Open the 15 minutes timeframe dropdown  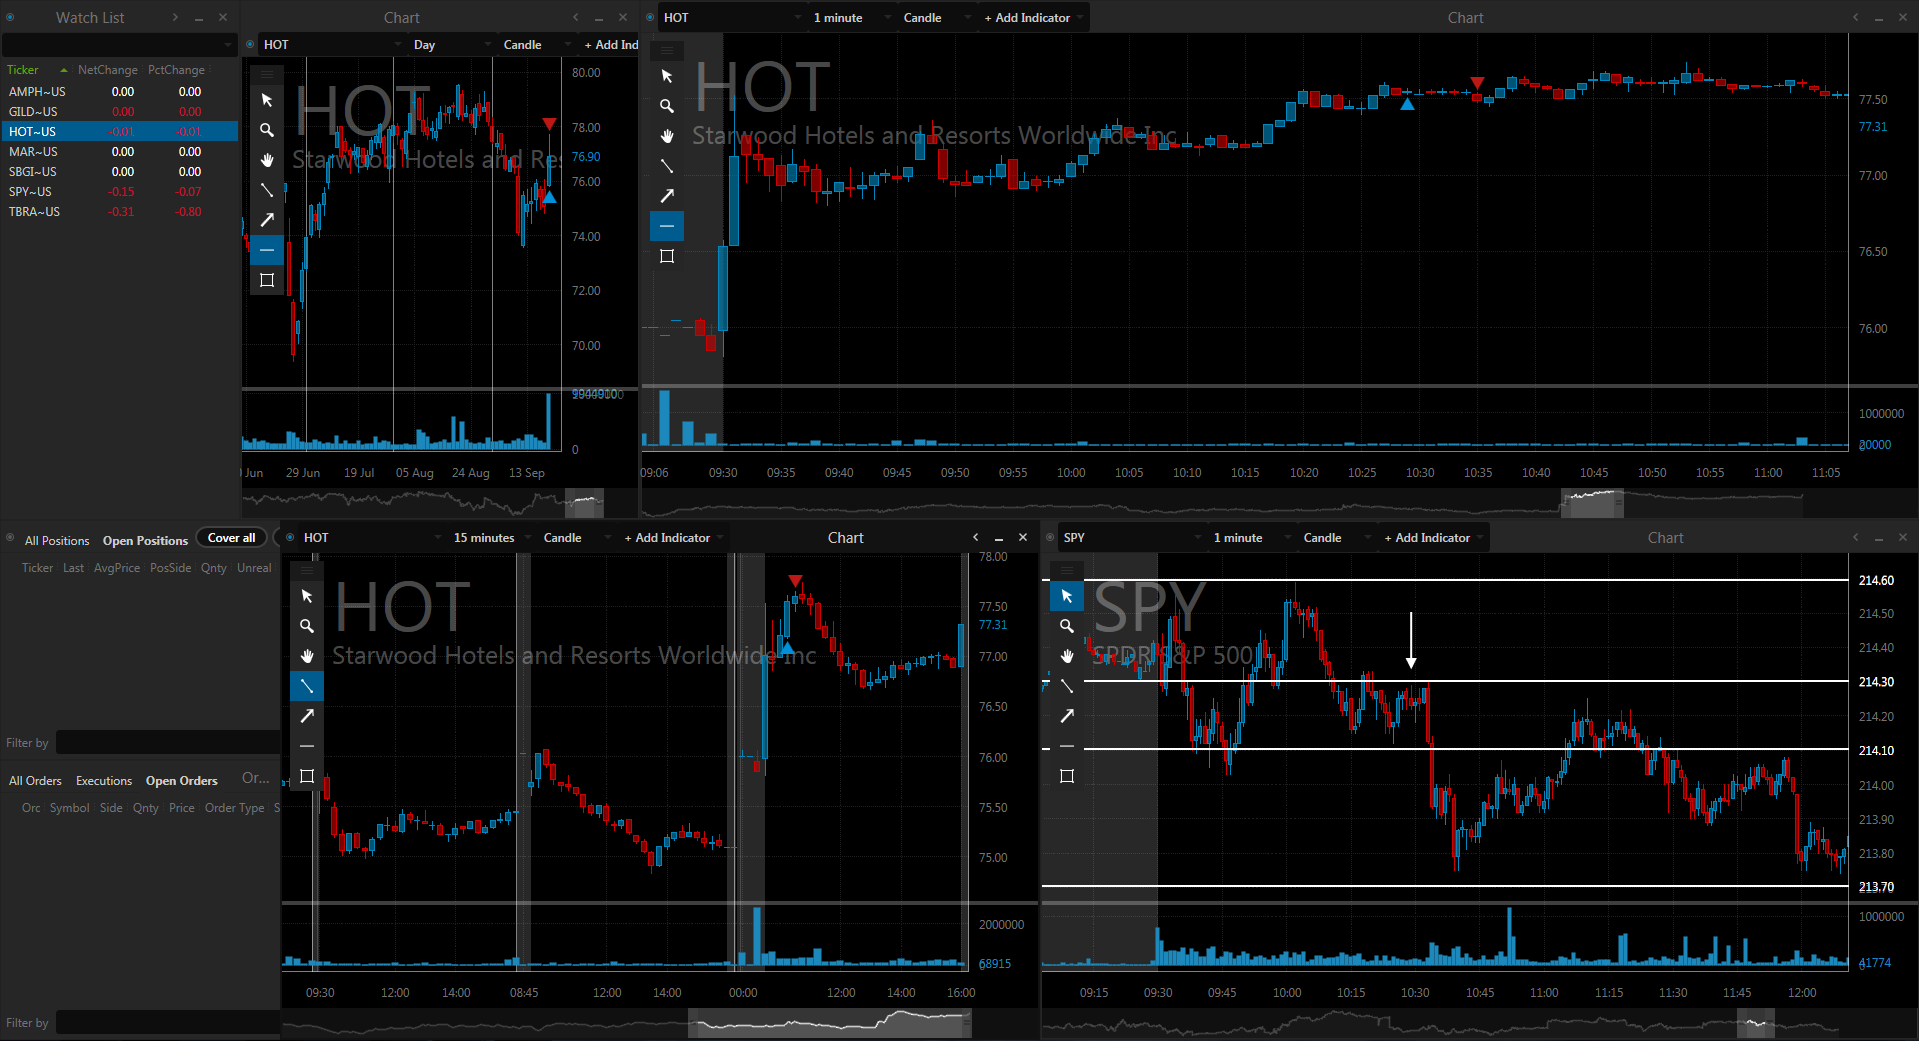tap(491, 538)
